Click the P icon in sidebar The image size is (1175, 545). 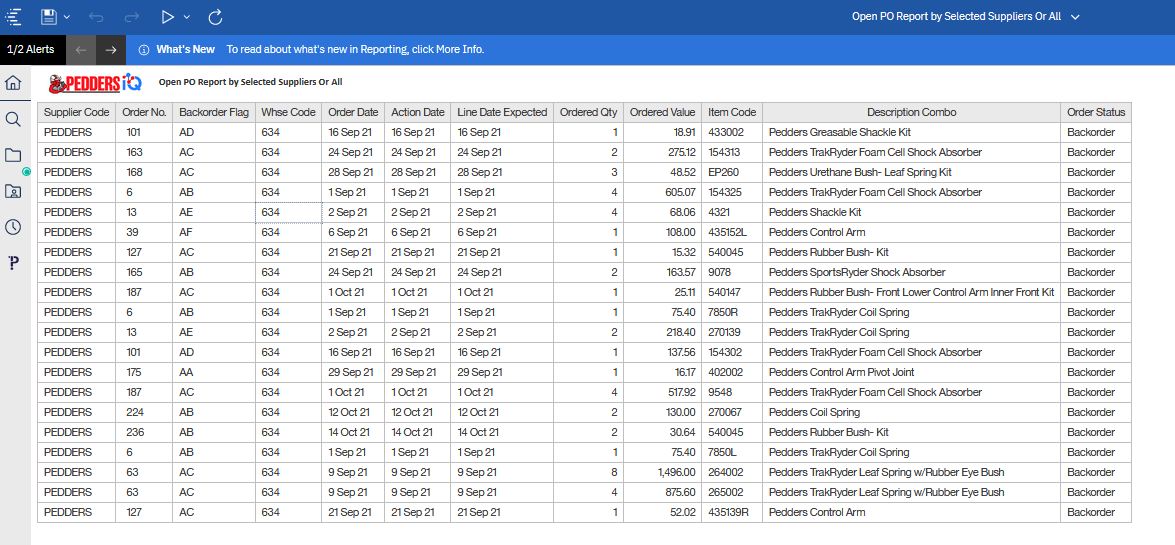13,263
